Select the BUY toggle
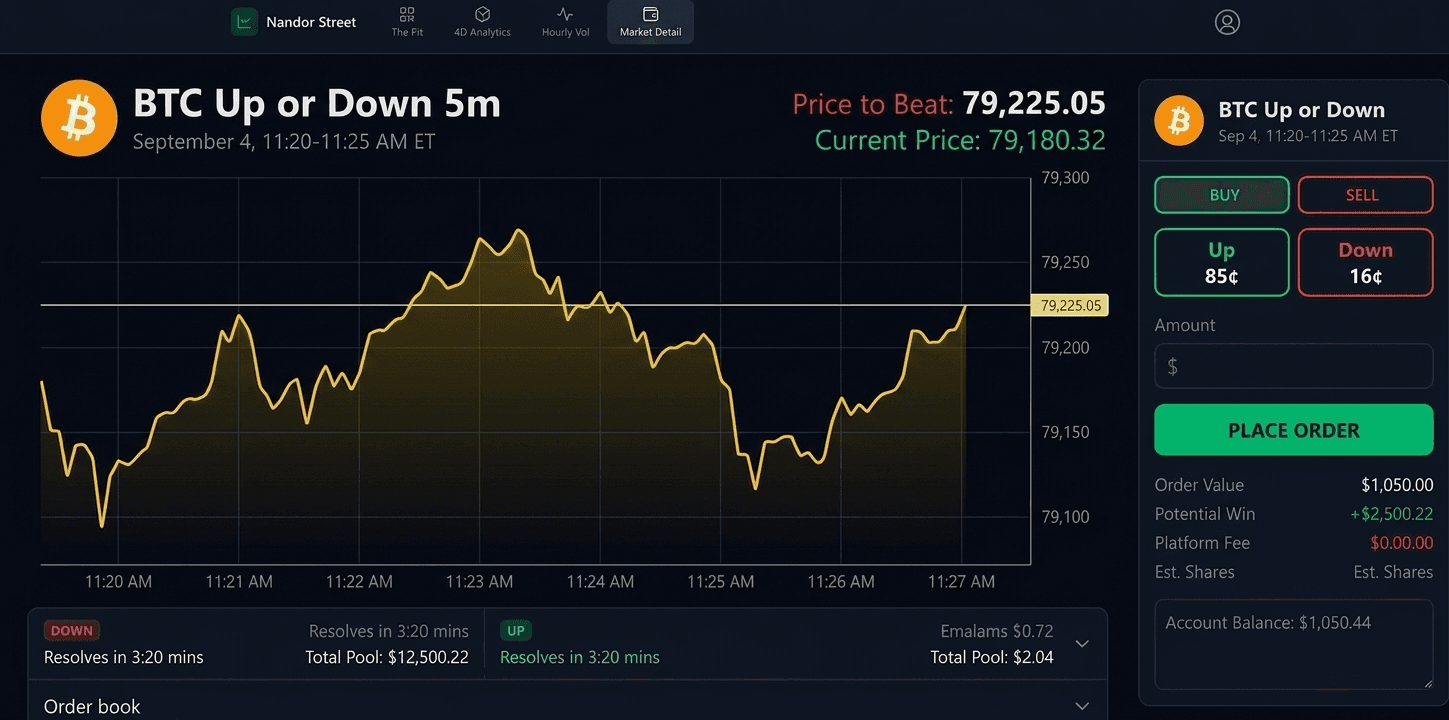 (1222, 195)
